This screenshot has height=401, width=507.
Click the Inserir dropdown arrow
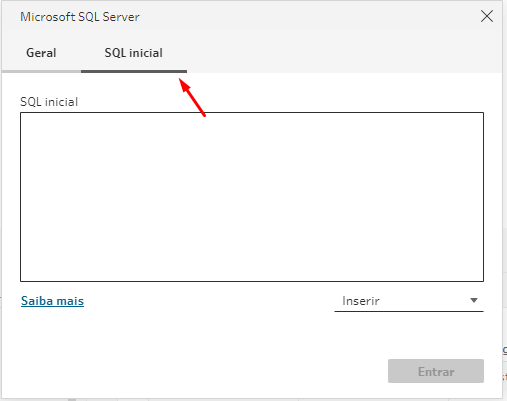pos(474,300)
